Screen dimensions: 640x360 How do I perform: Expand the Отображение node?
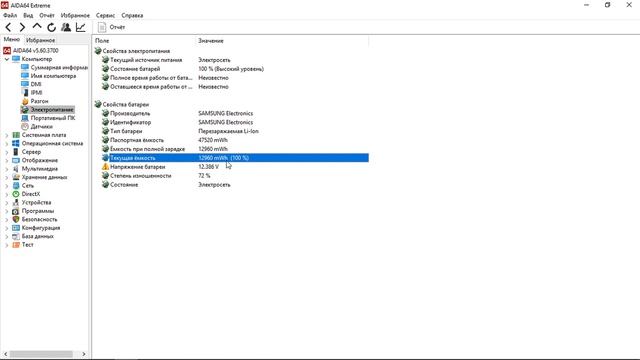pyautogui.click(x=7, y=160)
